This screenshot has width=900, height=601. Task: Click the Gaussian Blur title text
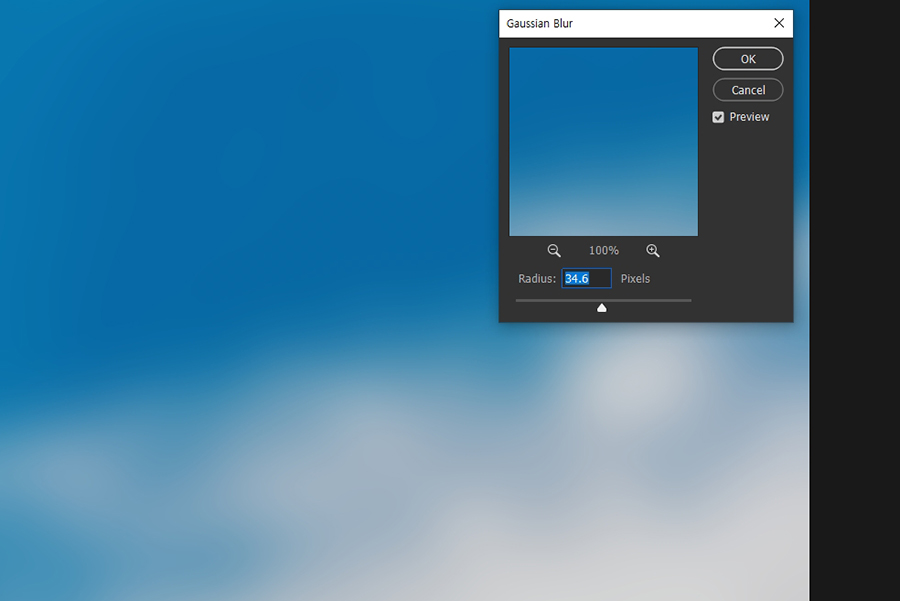pyautogui.click(x=540, y=24)
